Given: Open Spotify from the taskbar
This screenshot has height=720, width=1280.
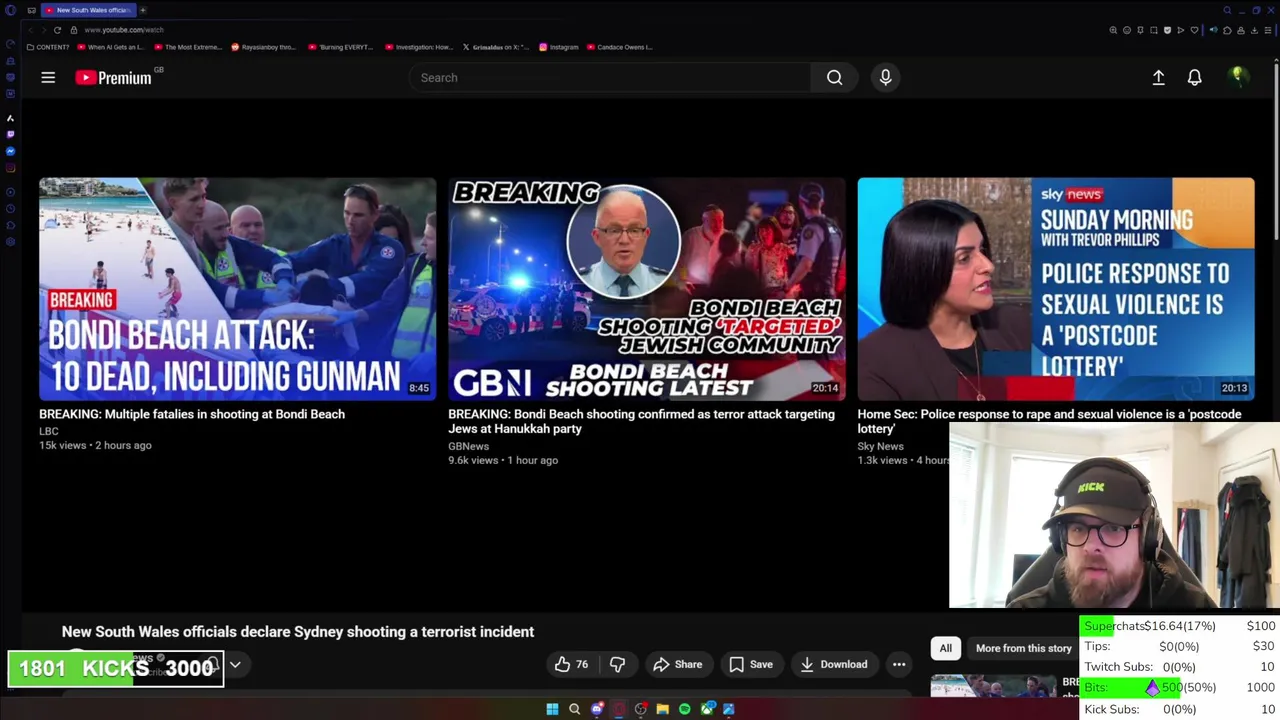Looking at the screenshot, I should pyautogui.click(x=684, y=709).
